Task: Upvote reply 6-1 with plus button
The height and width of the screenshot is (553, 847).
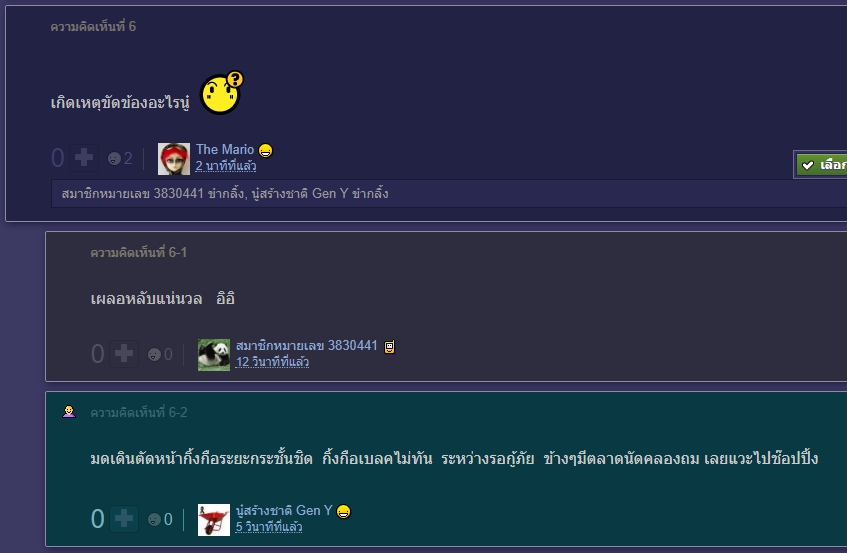Action: pos(124,354)
